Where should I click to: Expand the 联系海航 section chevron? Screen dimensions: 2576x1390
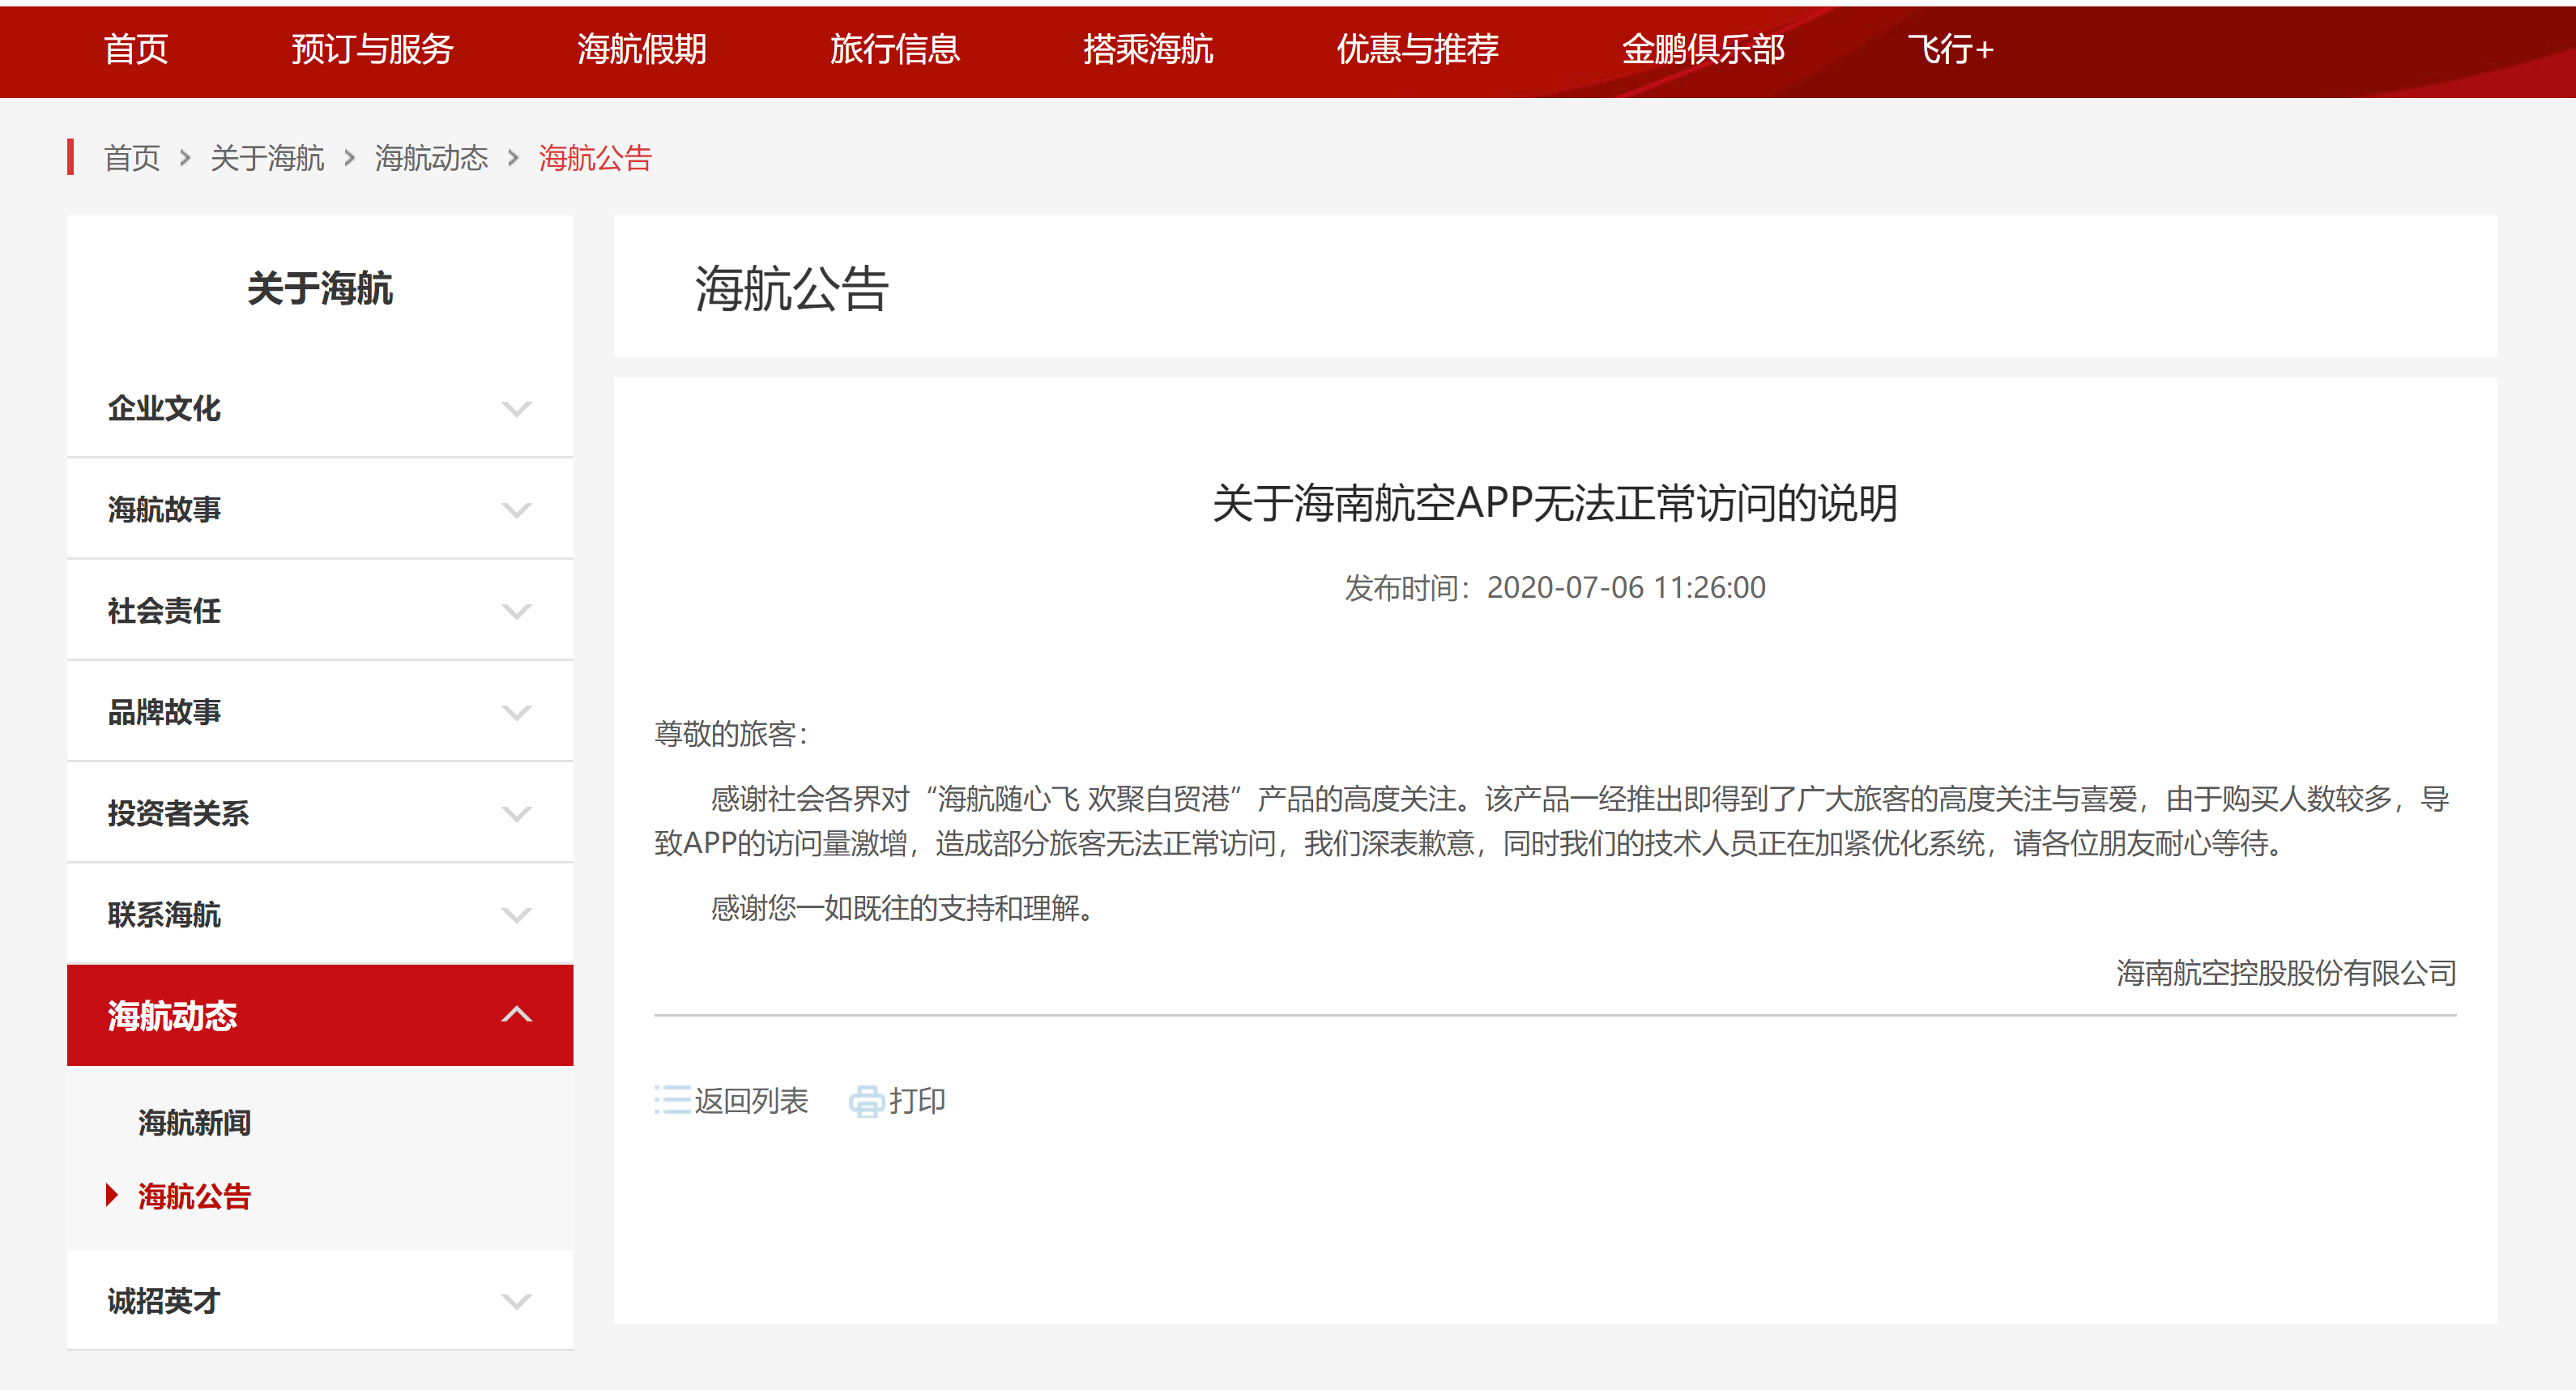(x=516, y=914)
